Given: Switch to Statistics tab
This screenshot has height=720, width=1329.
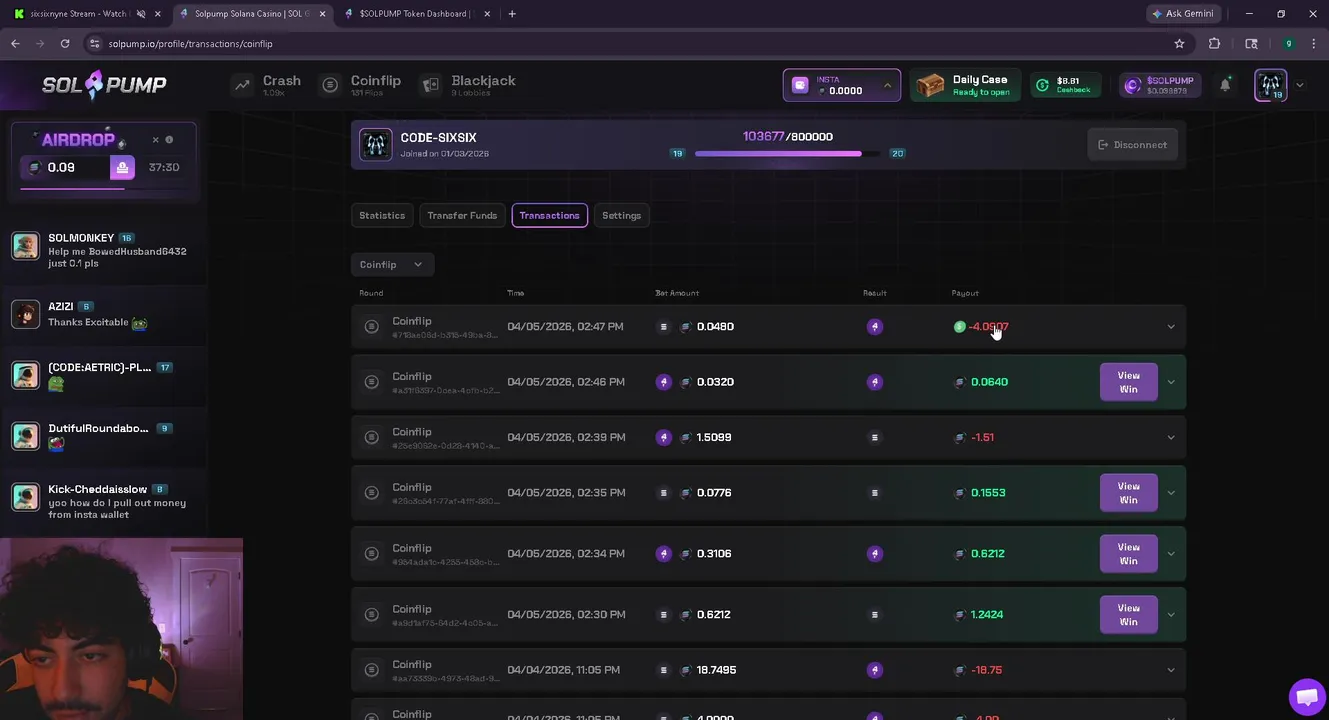Looking at the screenshot, I should [x=382, y=215].
